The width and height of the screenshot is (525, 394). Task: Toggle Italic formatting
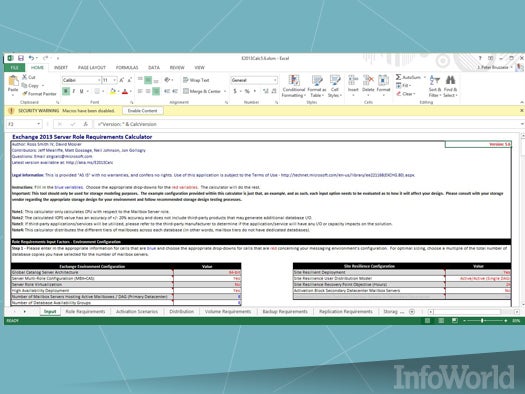(x=74, y=91)
